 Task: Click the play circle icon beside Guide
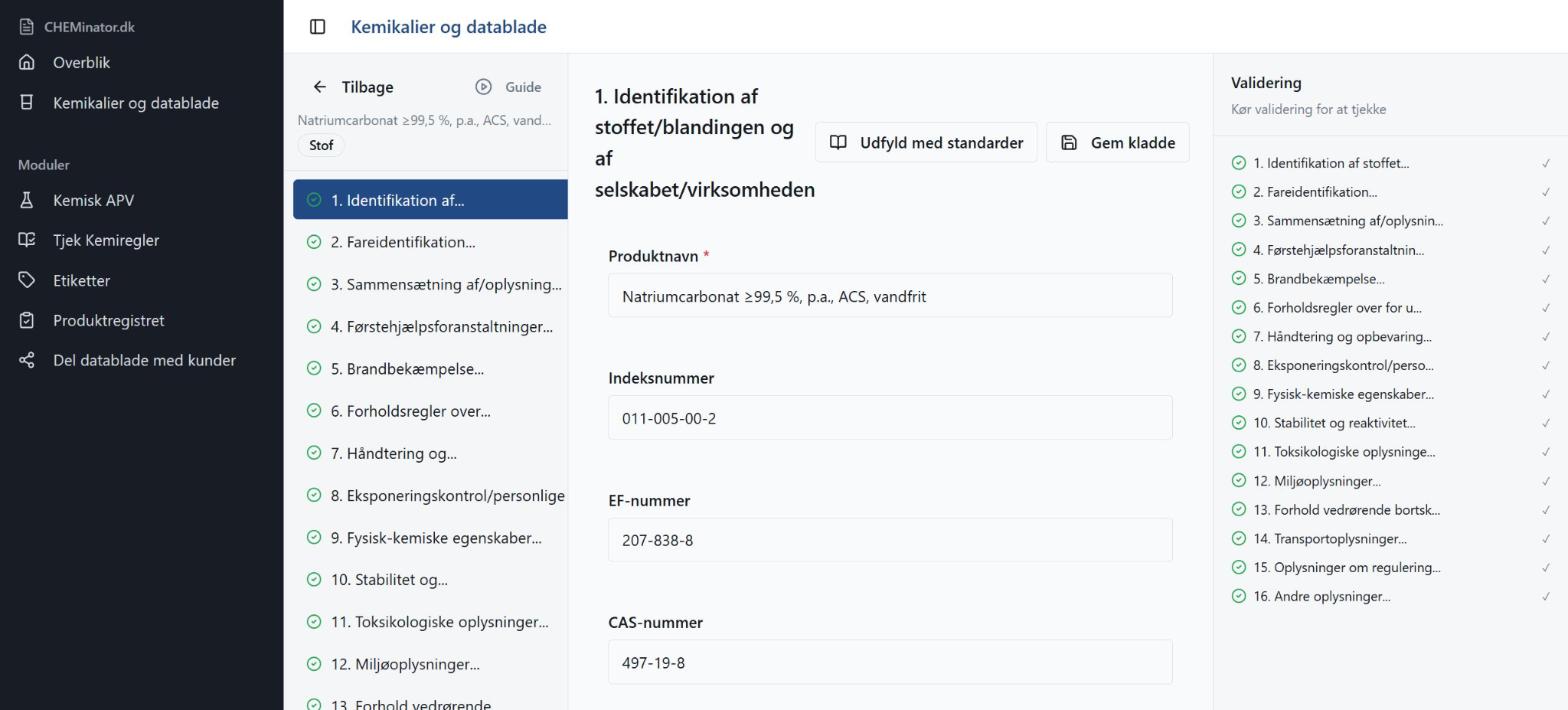[483, 87]
